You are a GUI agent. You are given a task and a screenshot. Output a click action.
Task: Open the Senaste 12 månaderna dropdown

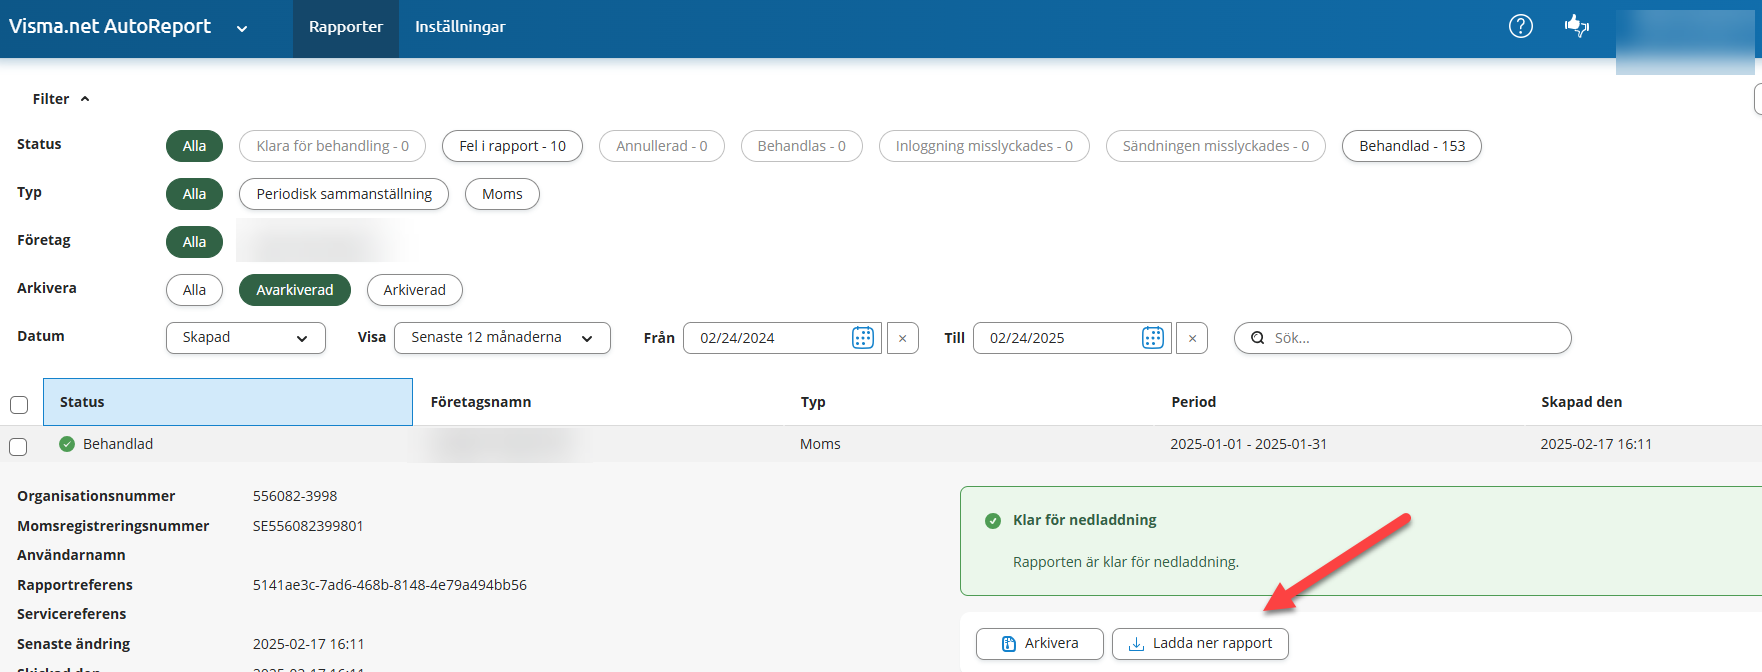tap(502, 338)
